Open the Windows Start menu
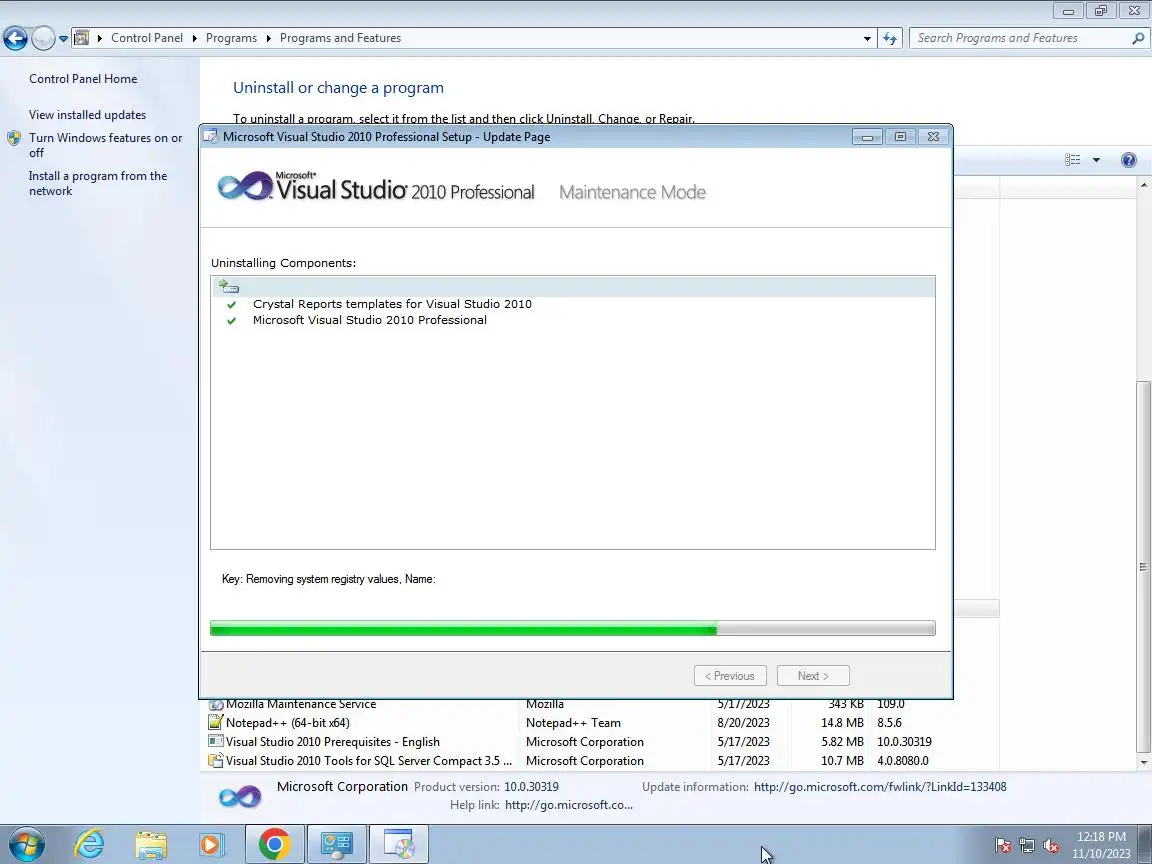 pos(27,844)
